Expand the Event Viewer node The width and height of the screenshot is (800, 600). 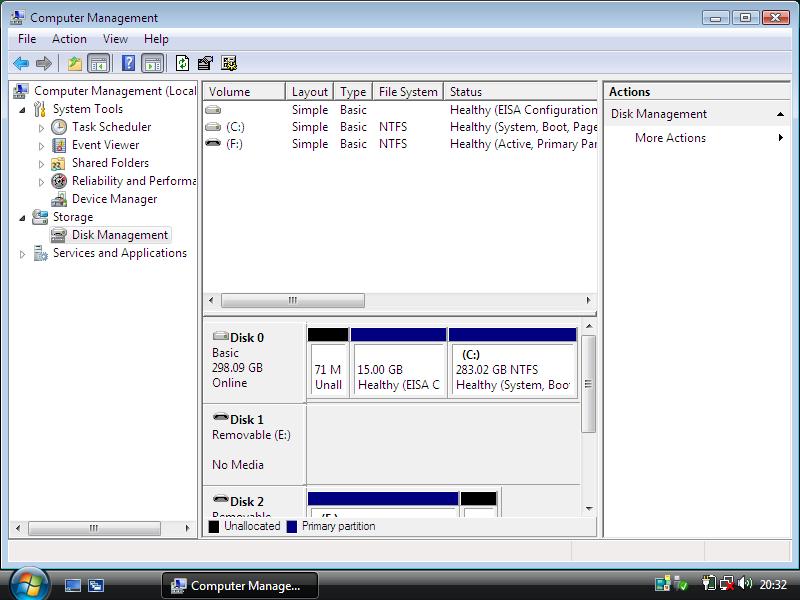pyautogui.click(x=41, y=146)
